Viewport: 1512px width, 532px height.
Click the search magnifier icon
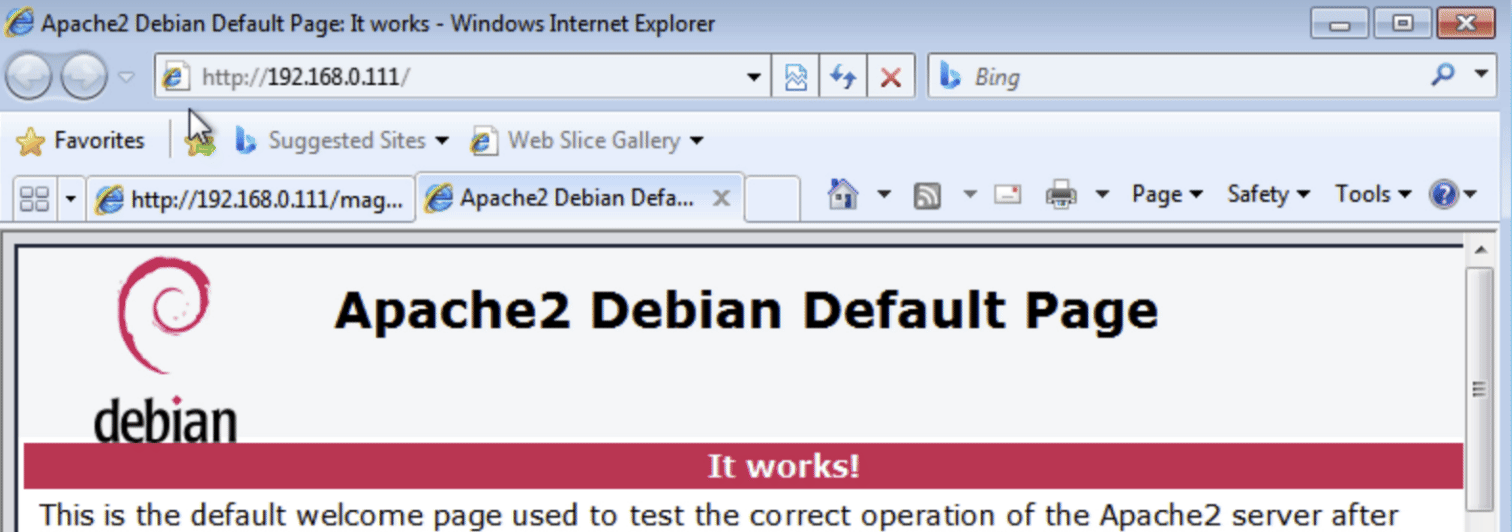[1443, 75]
